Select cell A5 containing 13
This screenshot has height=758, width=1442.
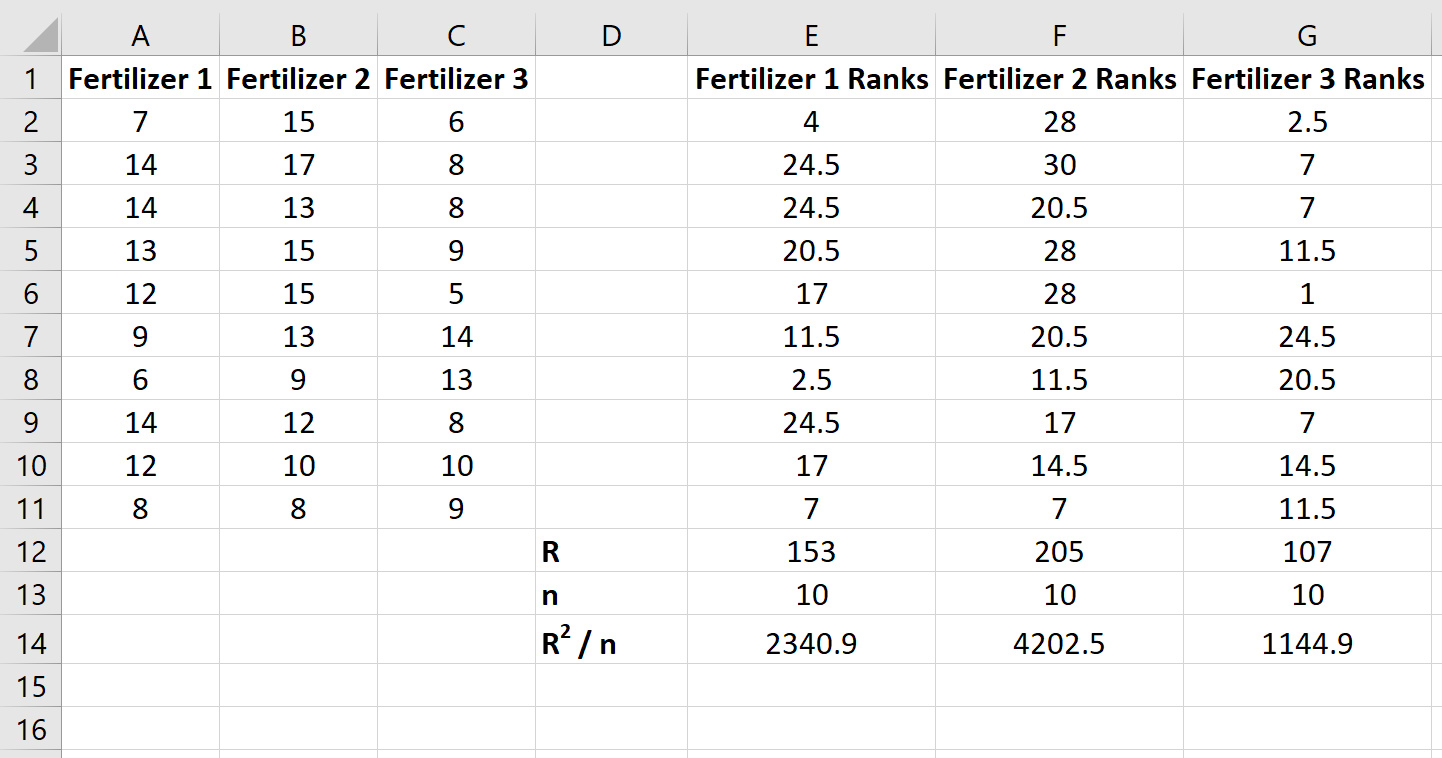point(141,250)
